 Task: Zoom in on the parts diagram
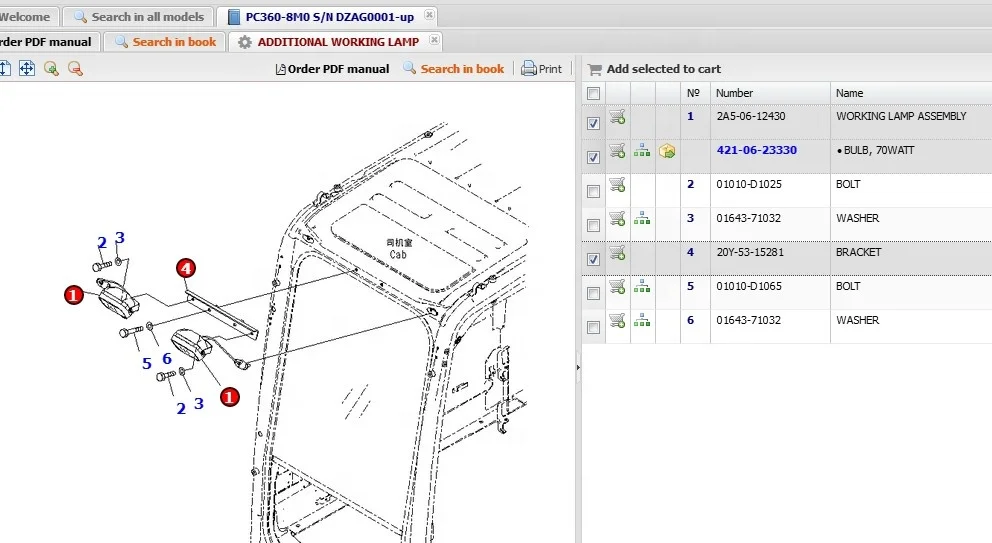tap(51, 68)
